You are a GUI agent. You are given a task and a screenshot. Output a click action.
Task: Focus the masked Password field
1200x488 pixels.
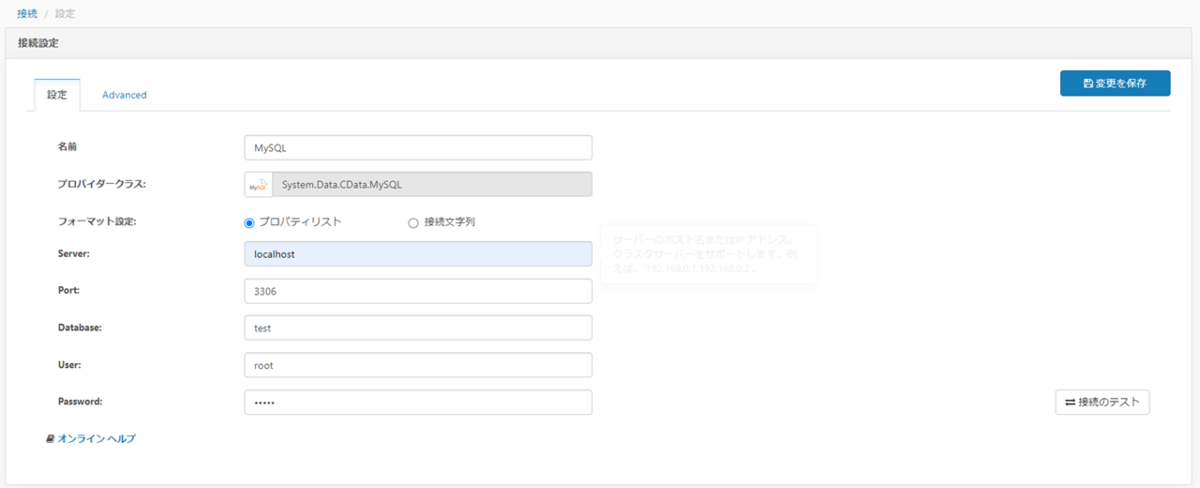[x=418, y=402]
